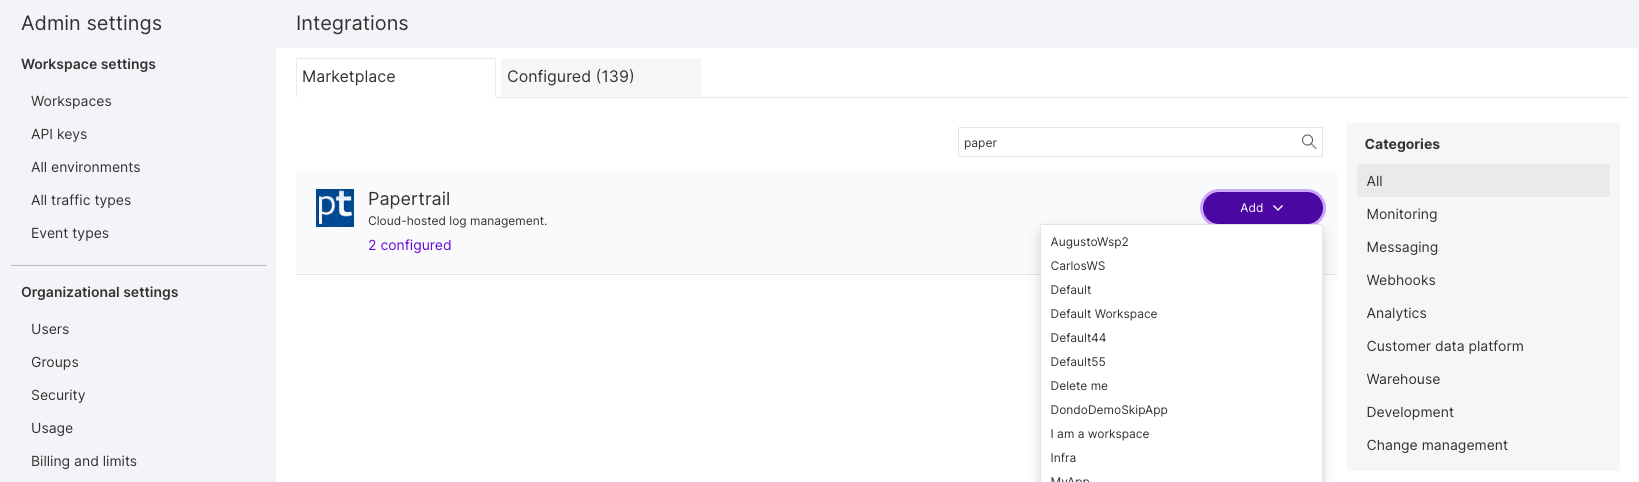
Task: Go to All environments page
Action: 85,167
